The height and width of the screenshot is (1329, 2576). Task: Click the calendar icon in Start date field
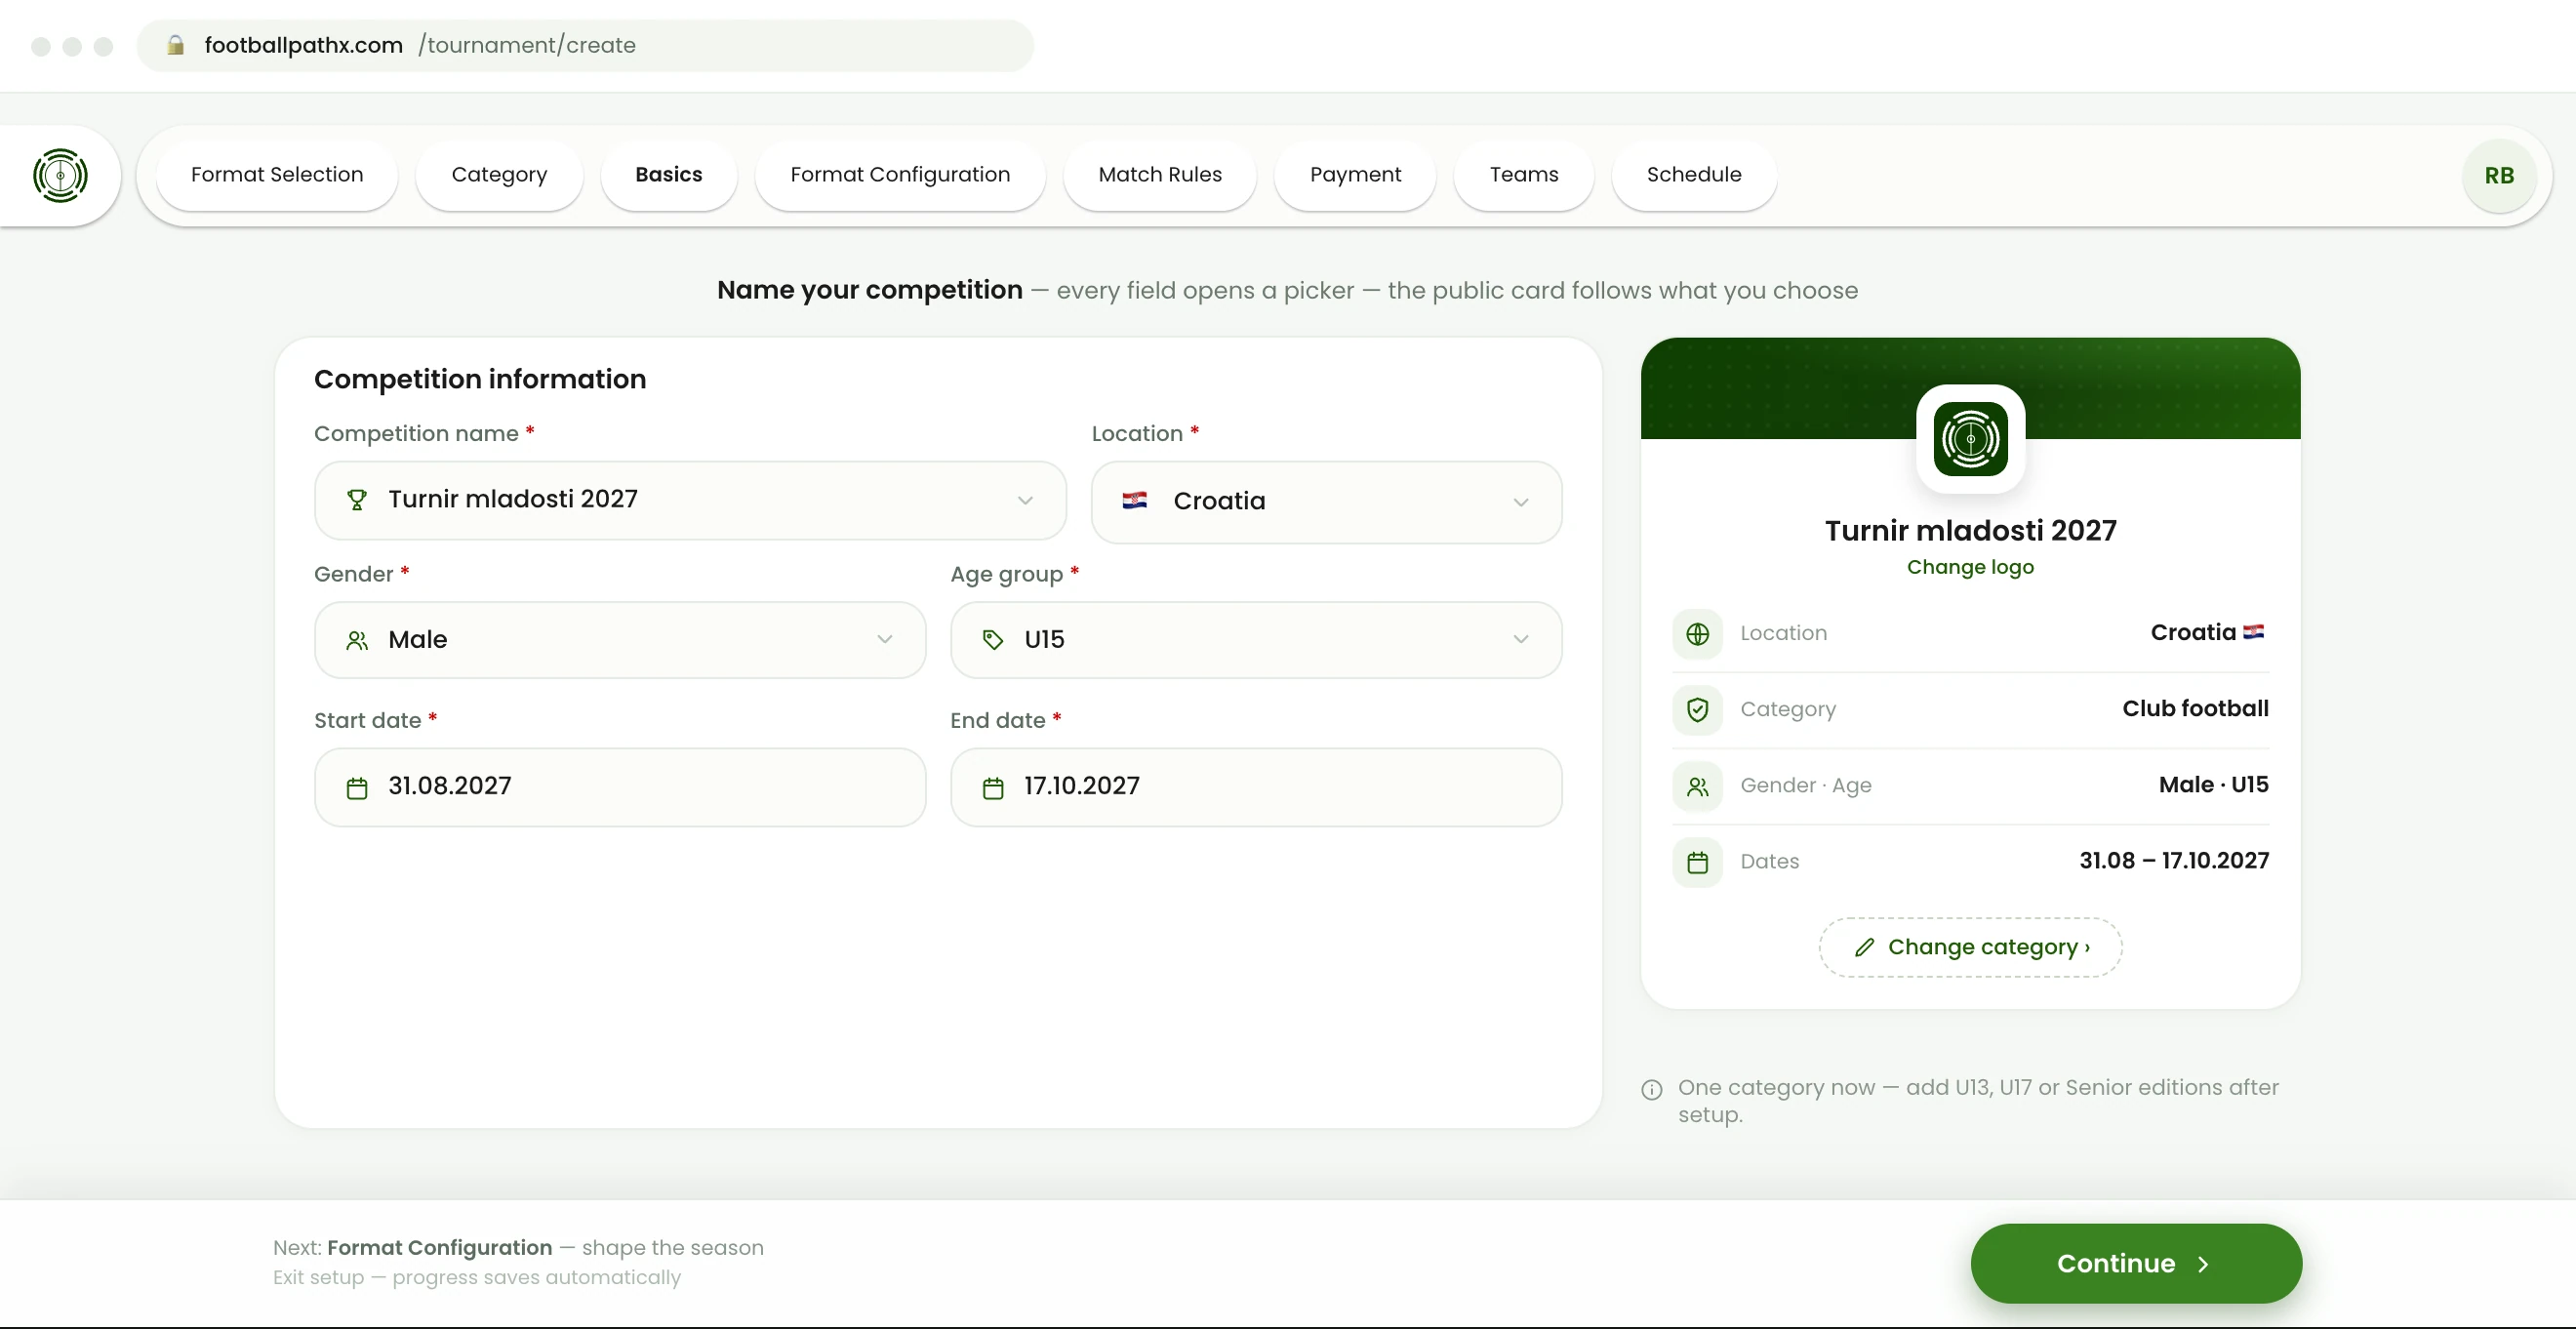click(x=357, y=788)
